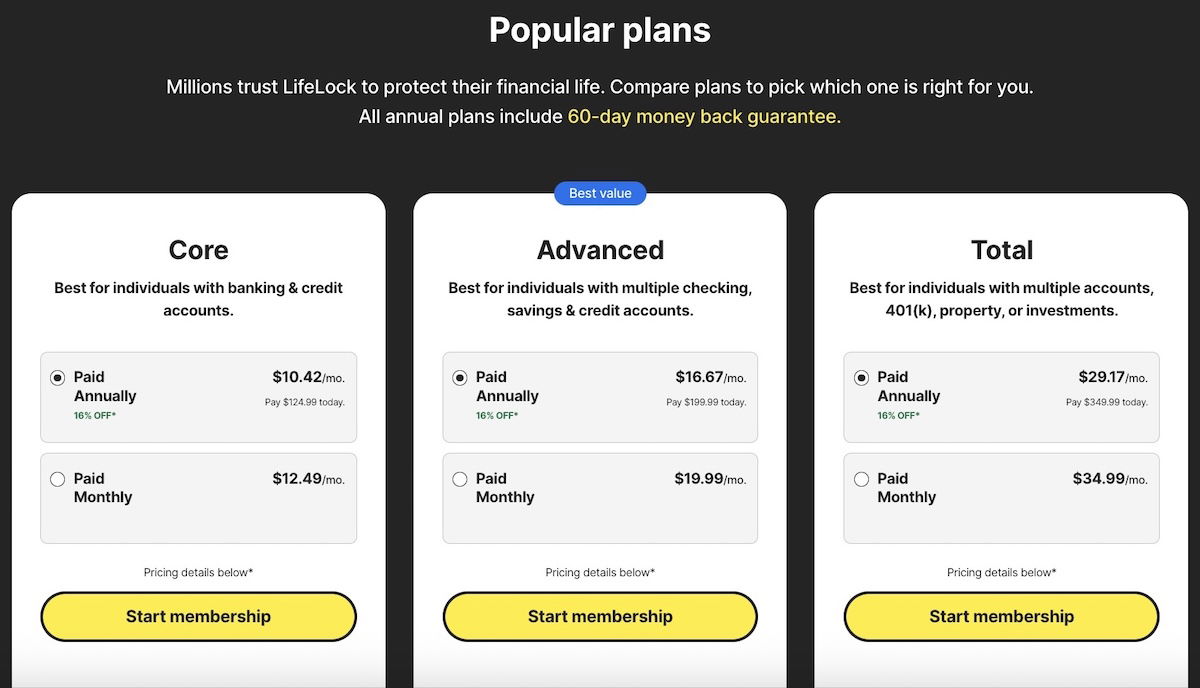Choose Paid Monthly radio for Advanced plan
The image size is (1200, 688).
pyautogui.click(x=460, y=479)
